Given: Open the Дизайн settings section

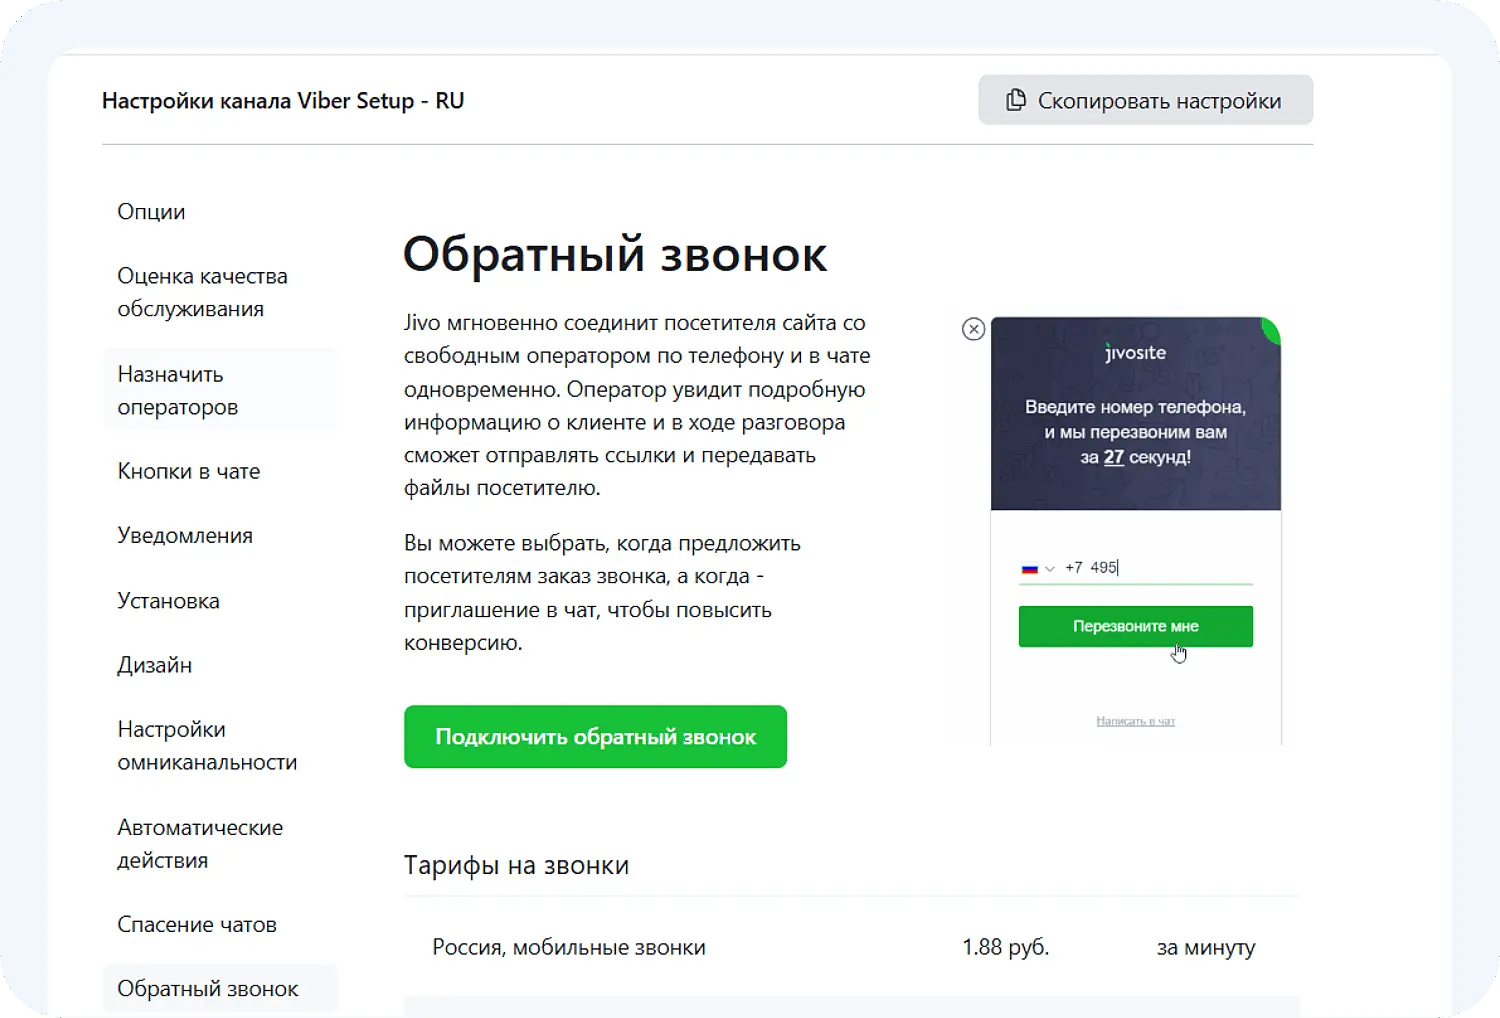Looking at the screenshot, I should [155, 664].
